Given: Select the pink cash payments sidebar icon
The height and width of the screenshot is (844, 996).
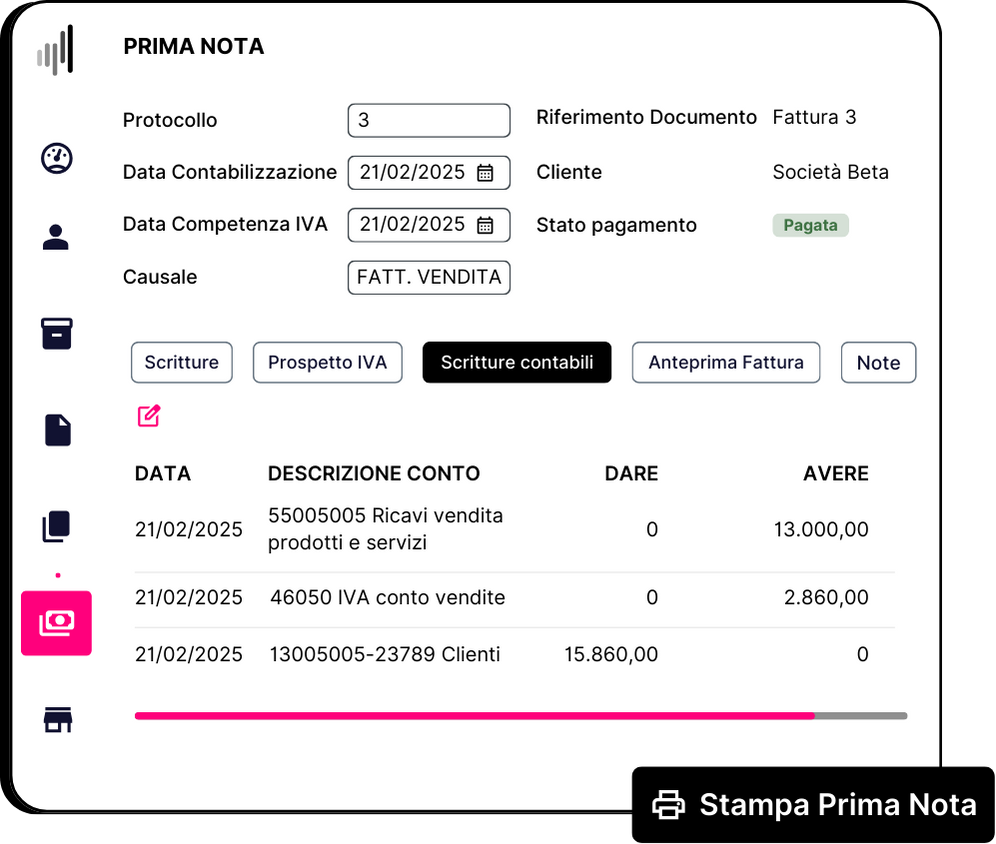Looking at the screenshot, I should click(x=57, y=623).
